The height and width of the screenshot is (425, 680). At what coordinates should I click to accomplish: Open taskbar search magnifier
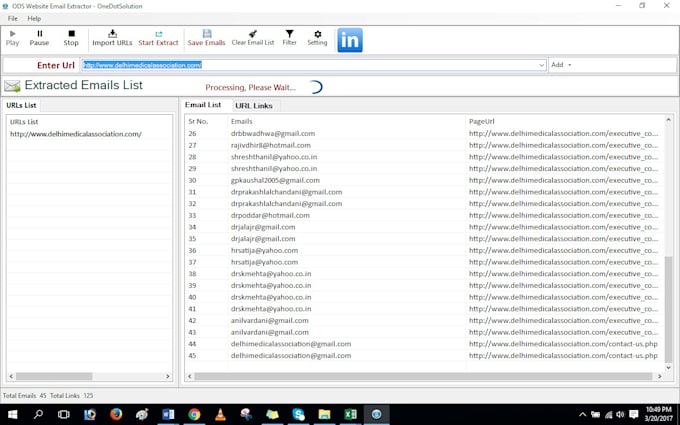(38, 414)
